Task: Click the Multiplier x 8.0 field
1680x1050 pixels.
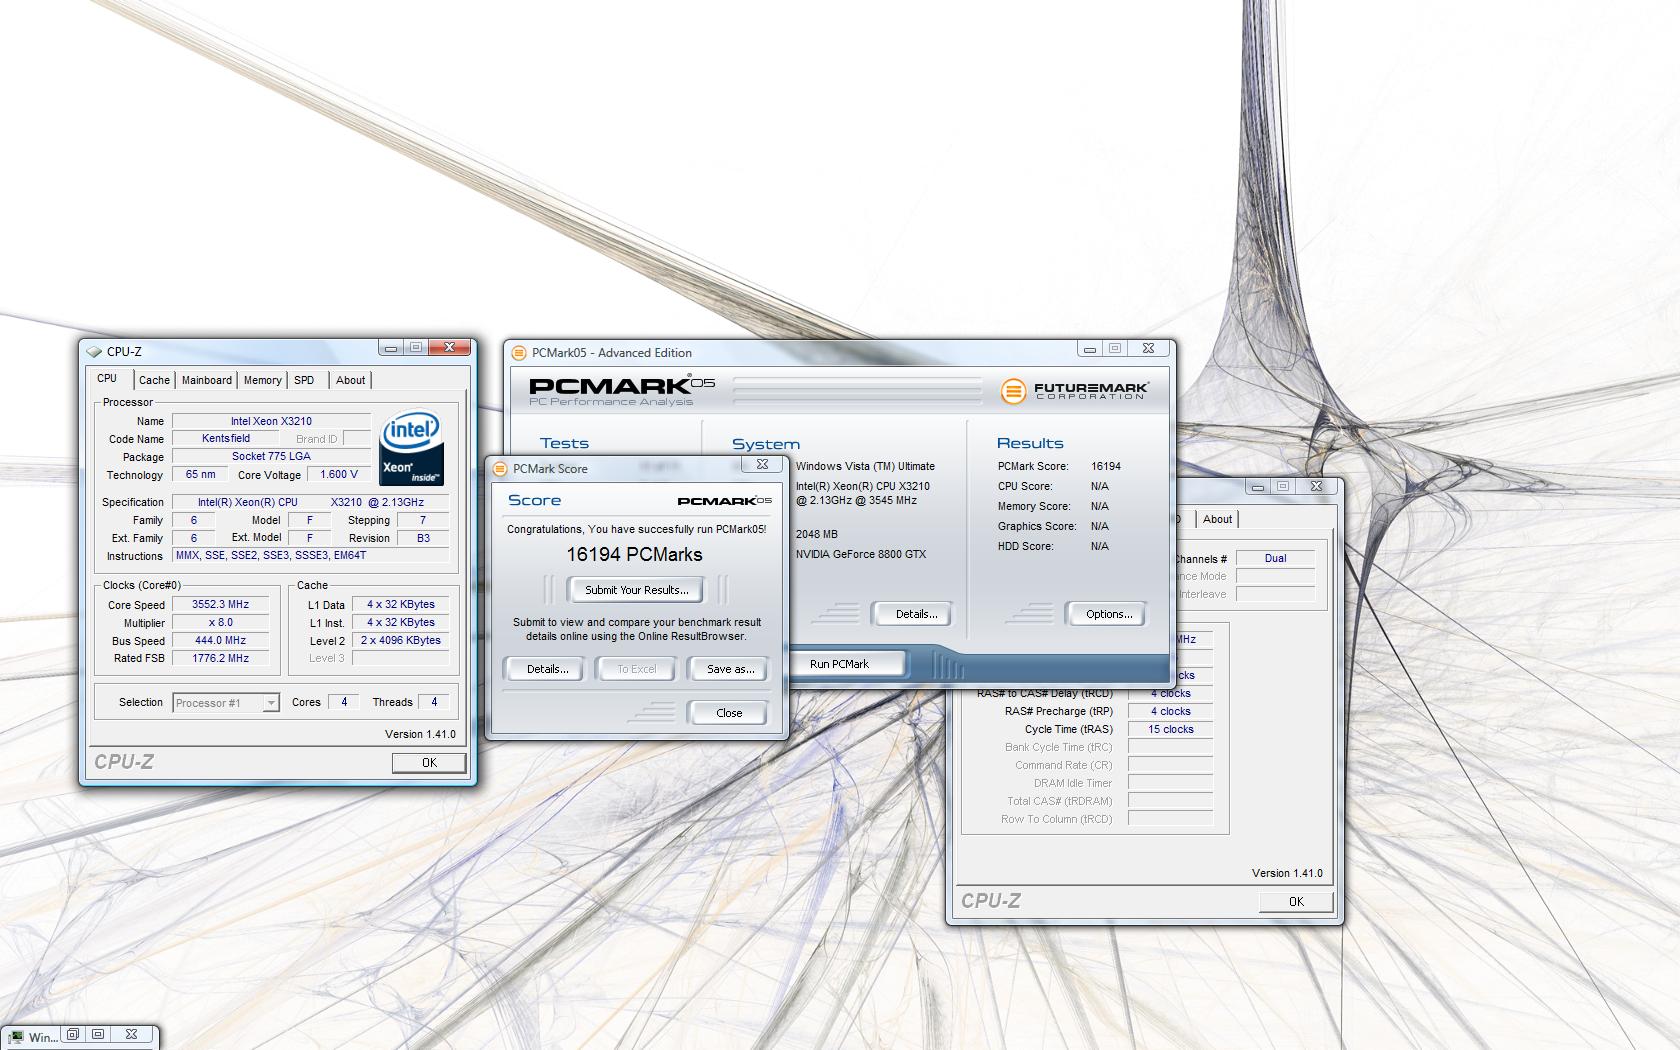Action: (220, 622)
